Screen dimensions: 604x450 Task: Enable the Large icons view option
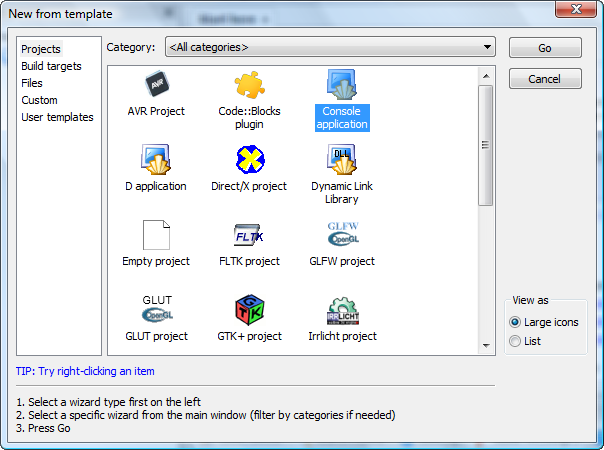[x=515, y=322]
